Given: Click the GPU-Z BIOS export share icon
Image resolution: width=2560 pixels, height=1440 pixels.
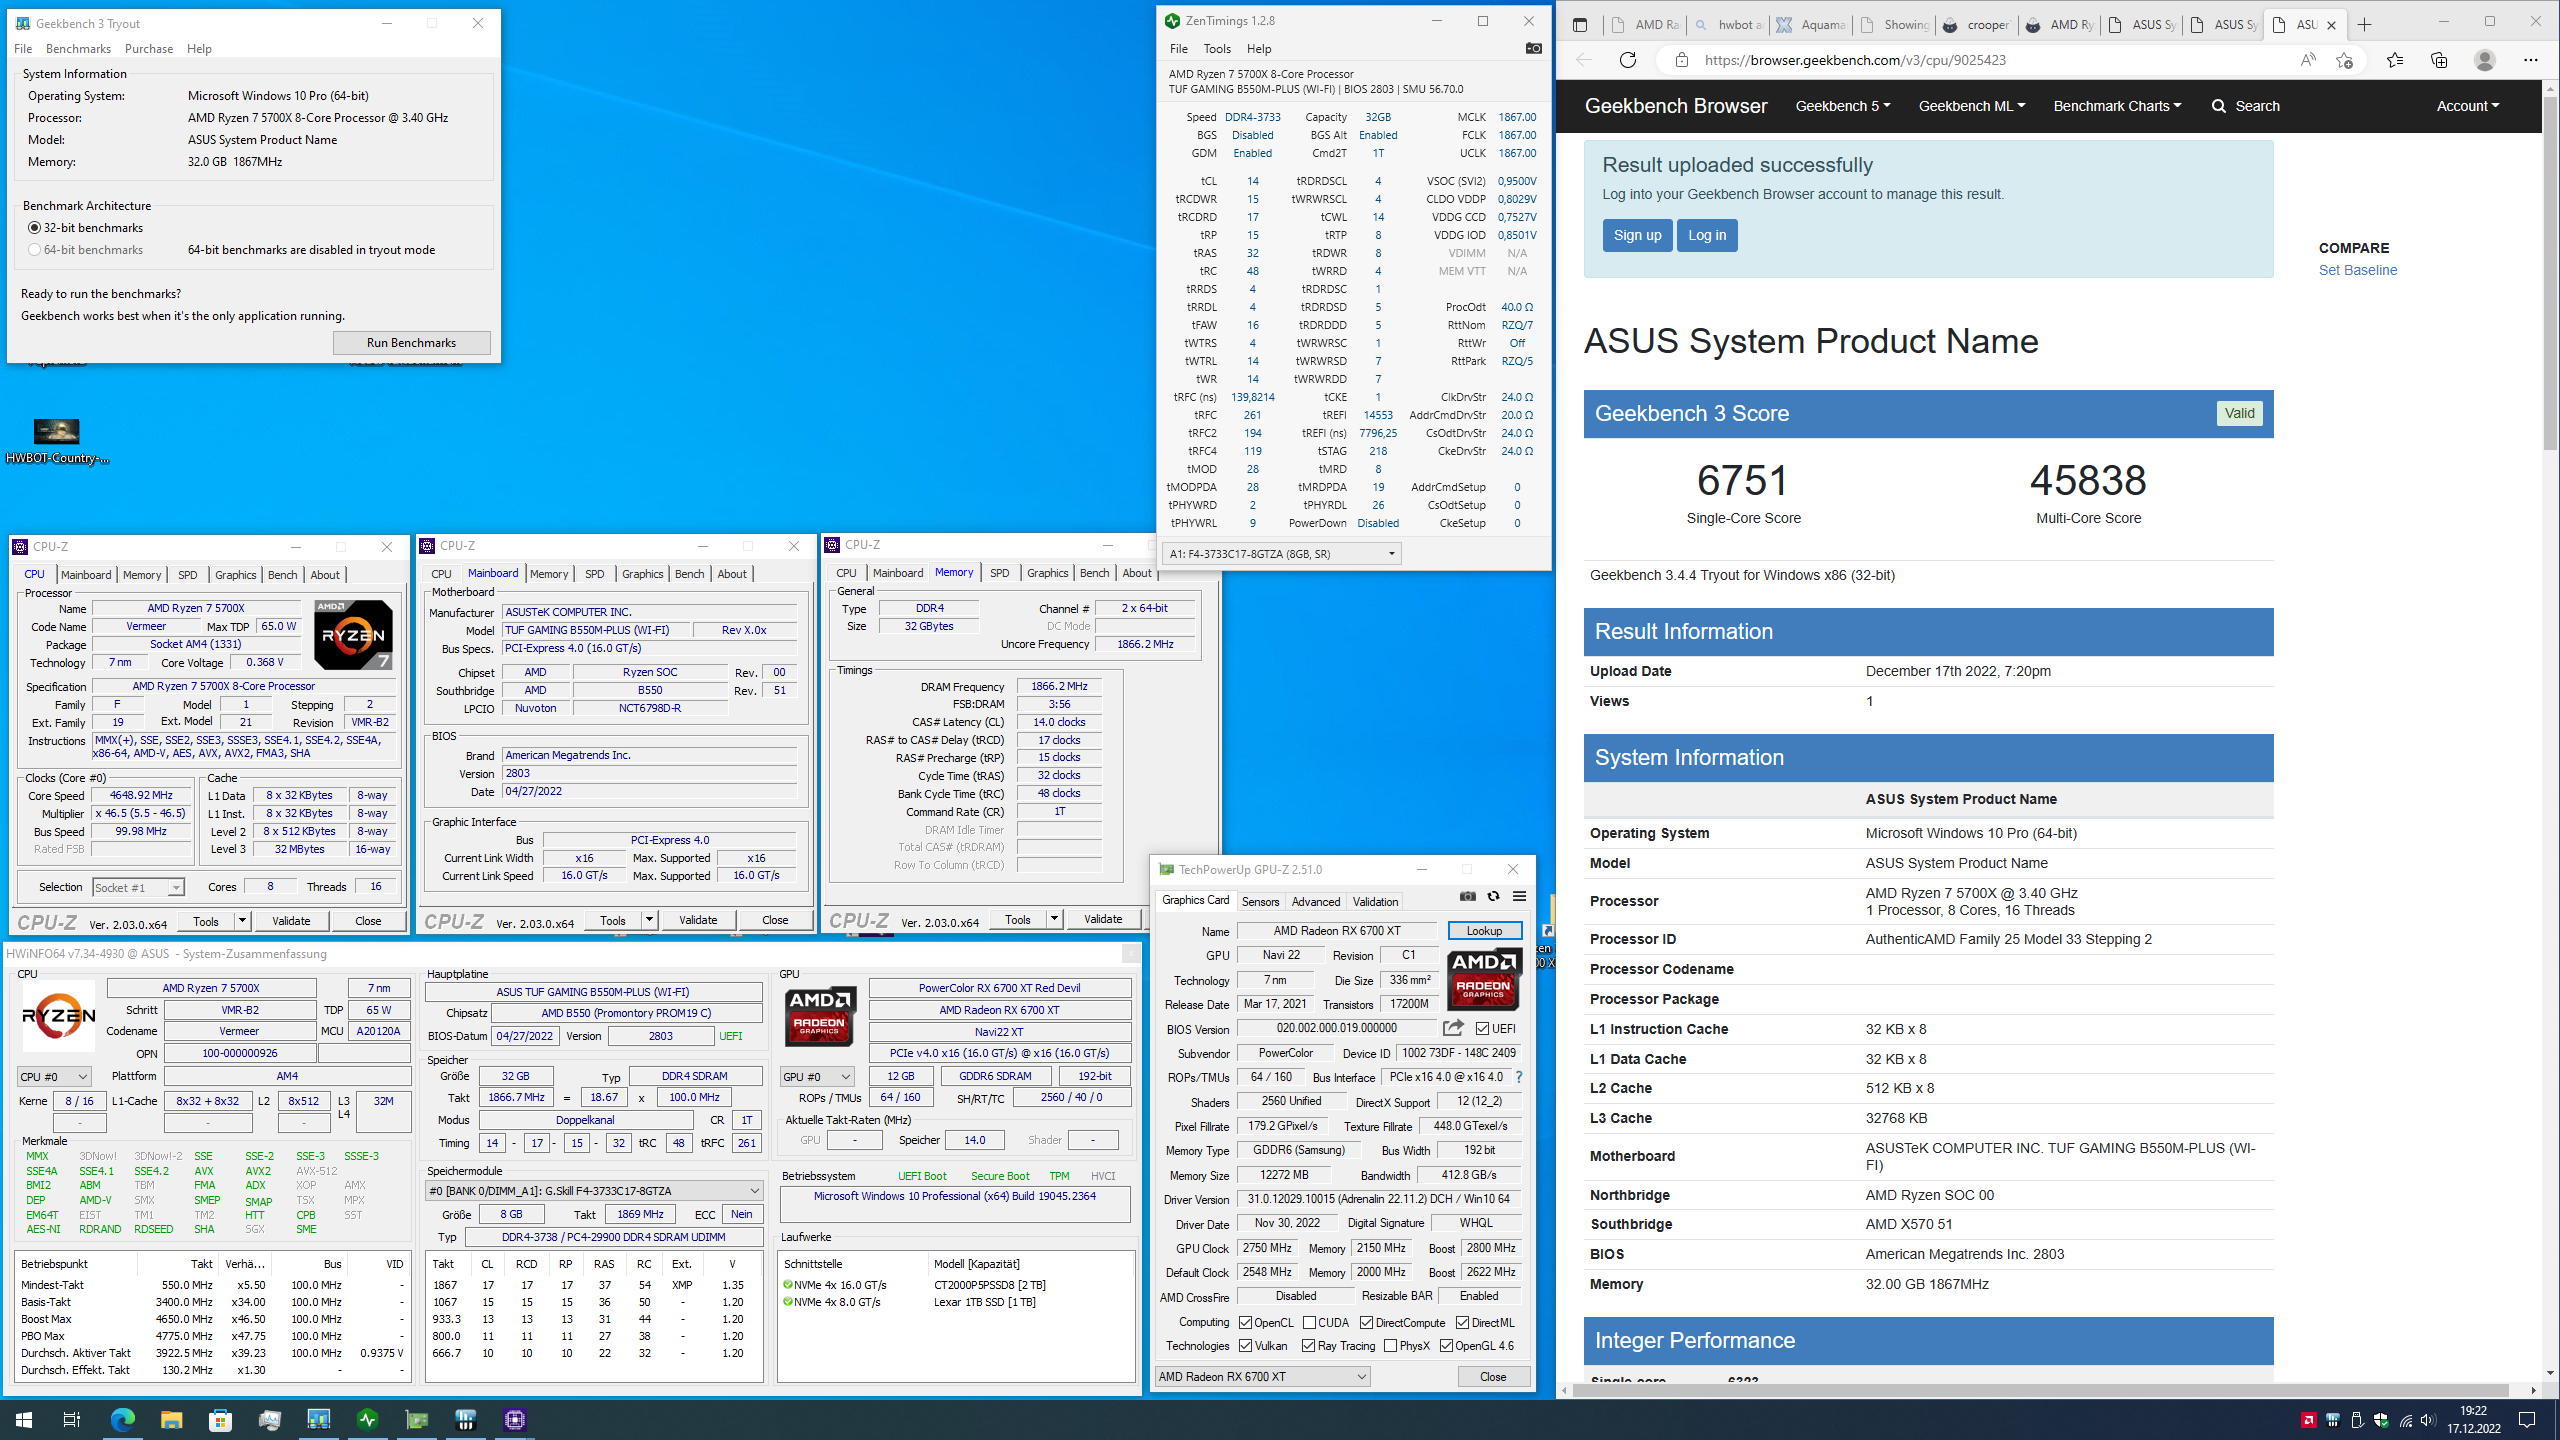Looking at the screenshot, I should (x=1453, y=1028).
